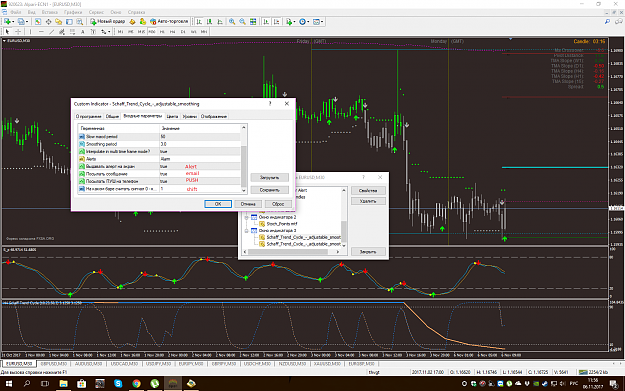The image size is (625, 391).
Task: Switch chart to the H1 timeframe
Action: click(x=162, y=31)
